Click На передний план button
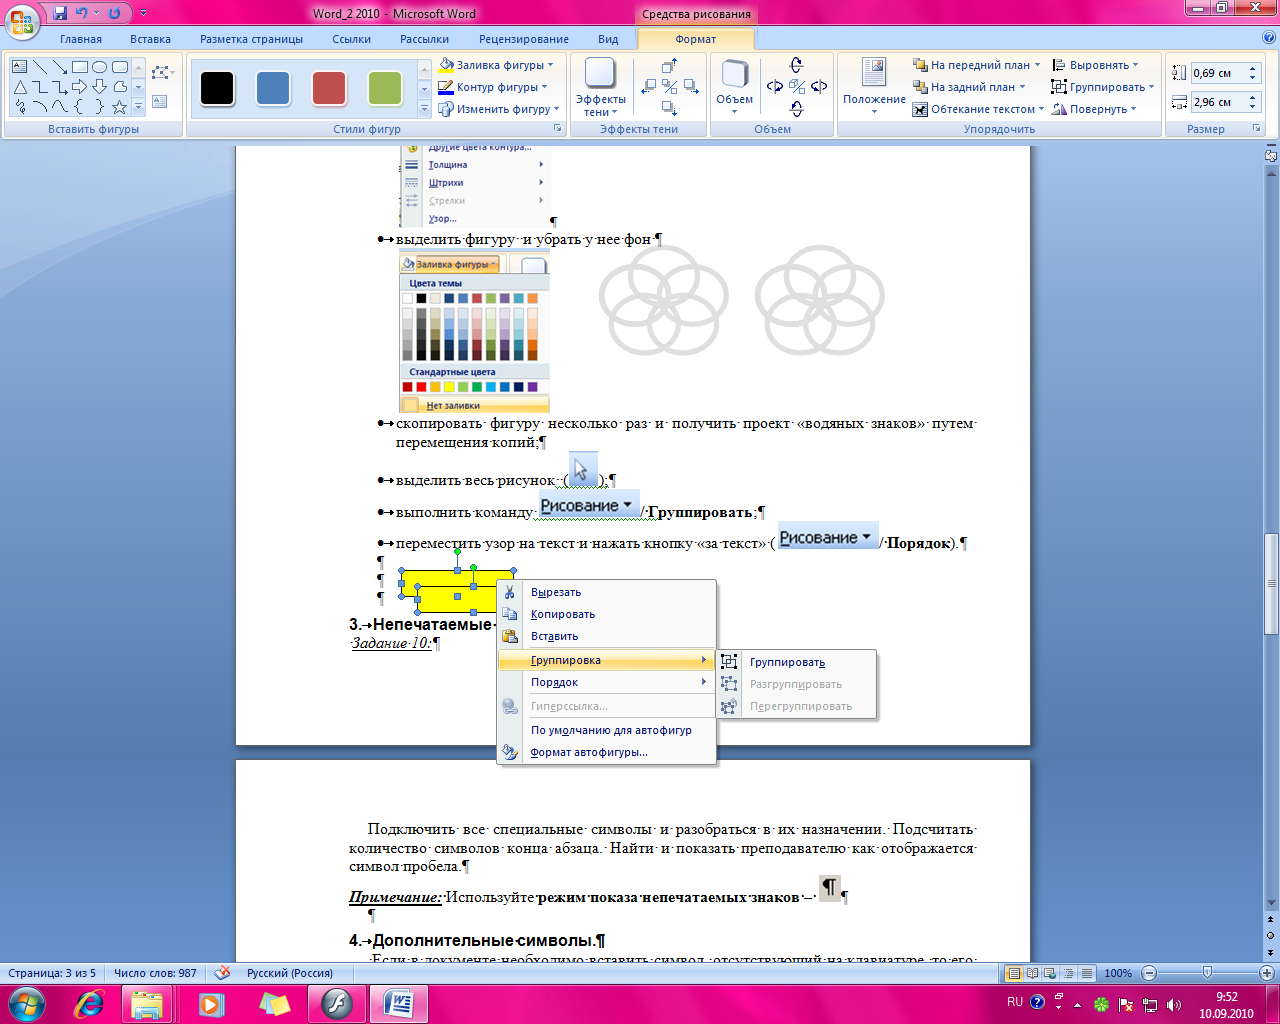Viewport: 1280px width, 1024px height. click(x=976, y=65)
